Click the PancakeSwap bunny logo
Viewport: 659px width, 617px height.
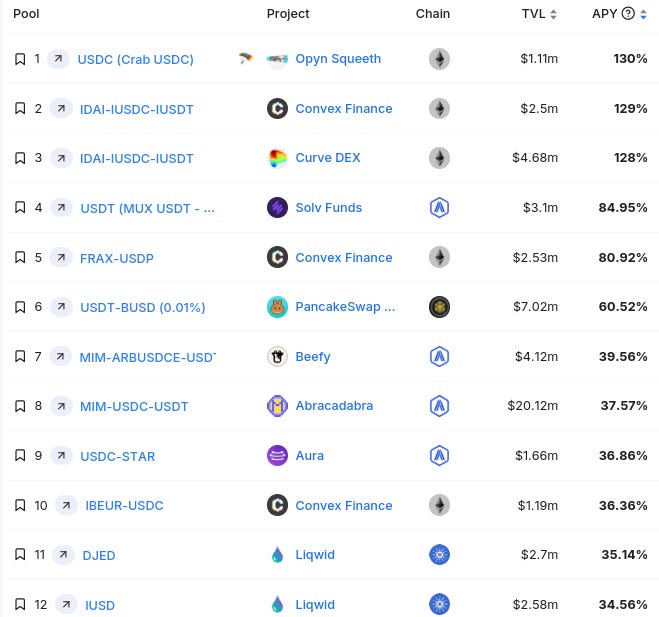coord(277,307)
